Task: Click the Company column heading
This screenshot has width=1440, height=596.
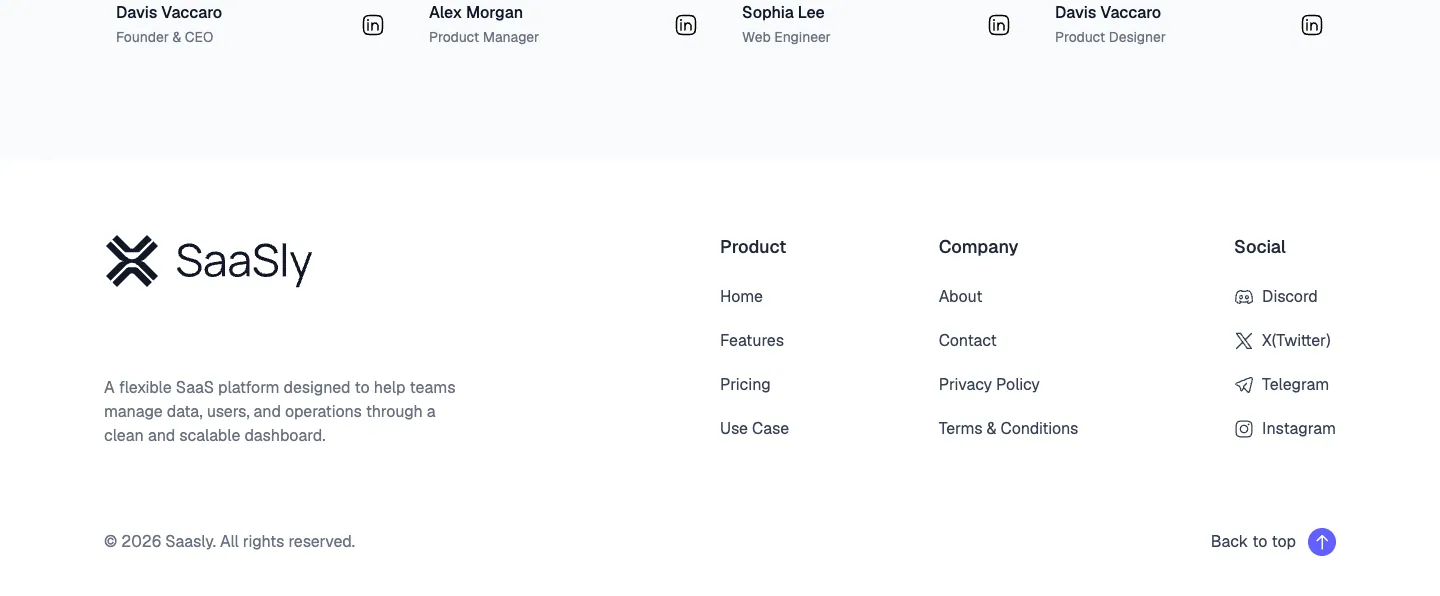Action: pyautogui.click(x=978, y=247)
